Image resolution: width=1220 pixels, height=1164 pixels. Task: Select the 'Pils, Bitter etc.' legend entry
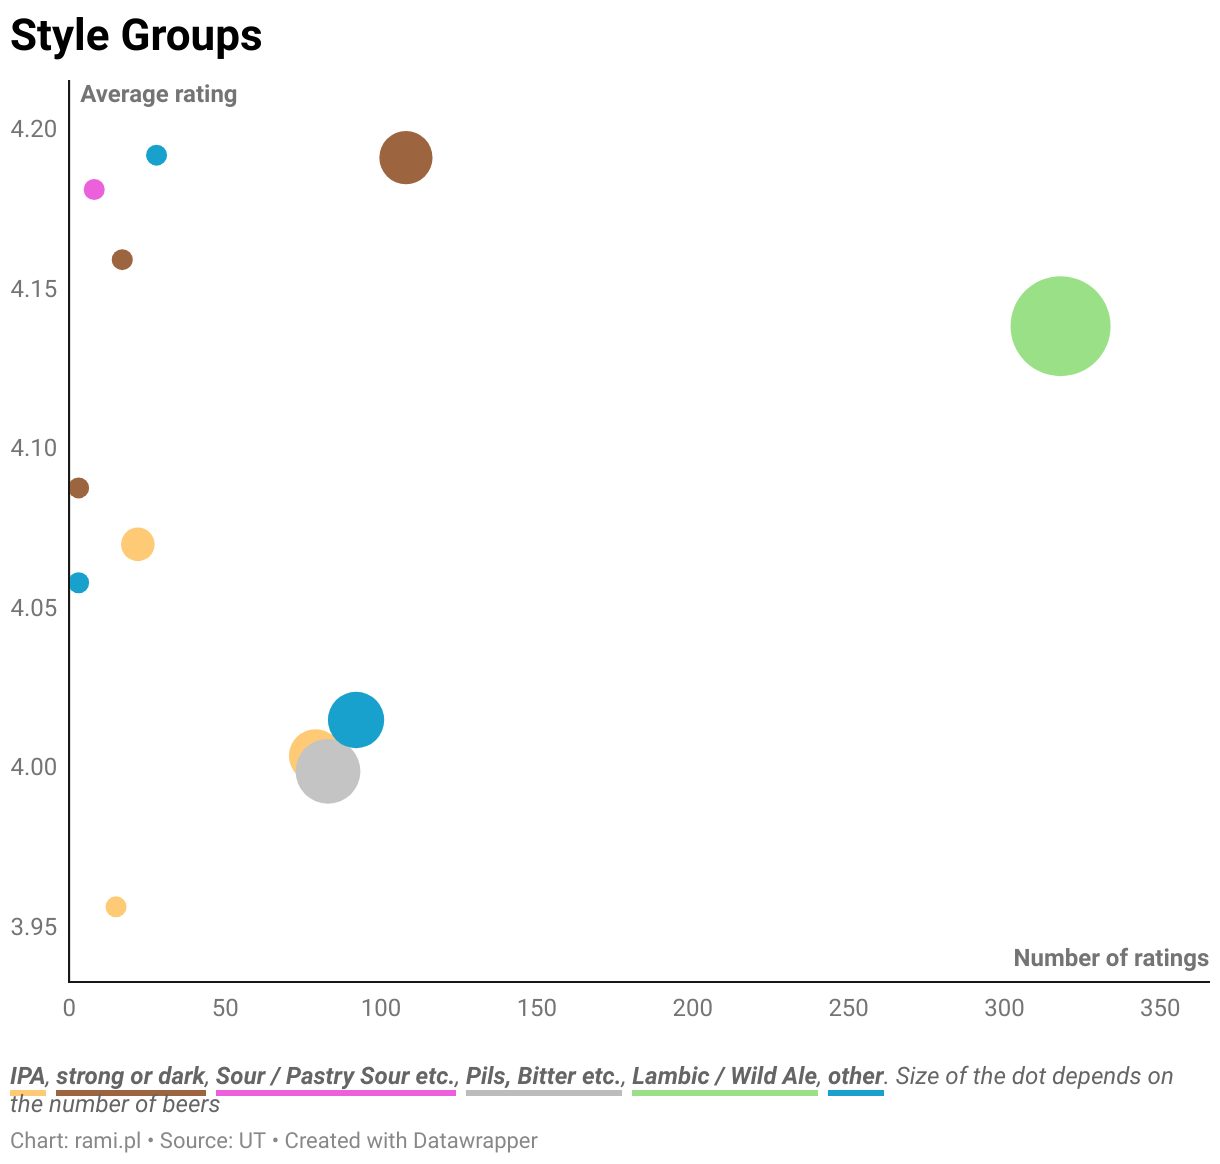pyautogui.click(x=543, y=1076)
